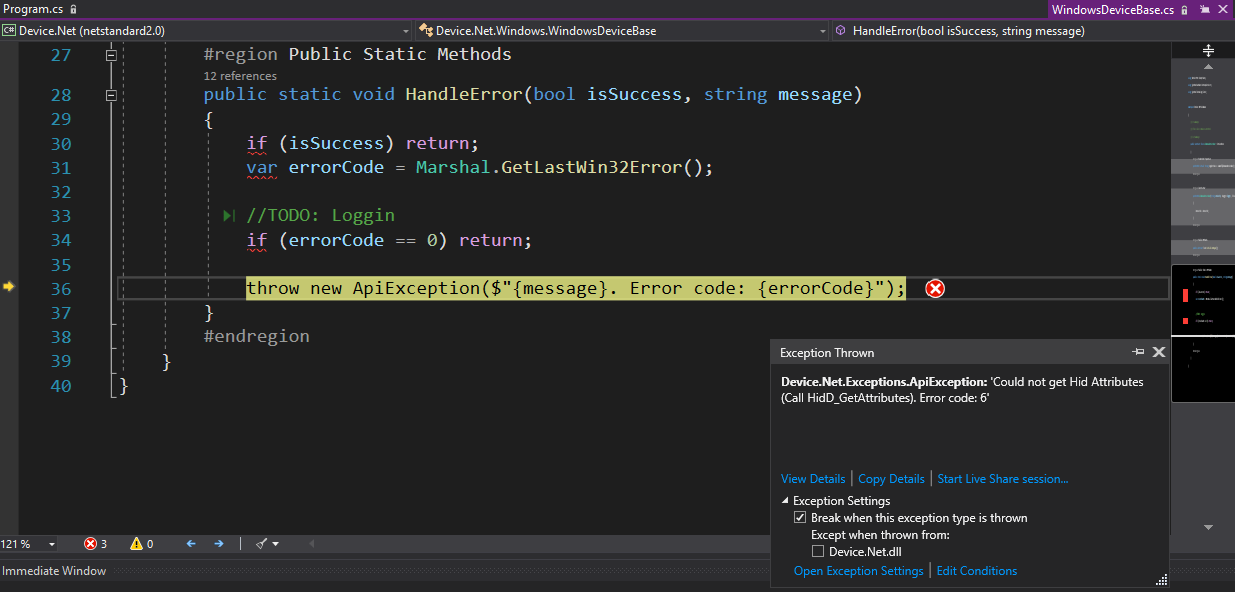Click the squiggly-underlined 'var' on line 31

[262, 168]
